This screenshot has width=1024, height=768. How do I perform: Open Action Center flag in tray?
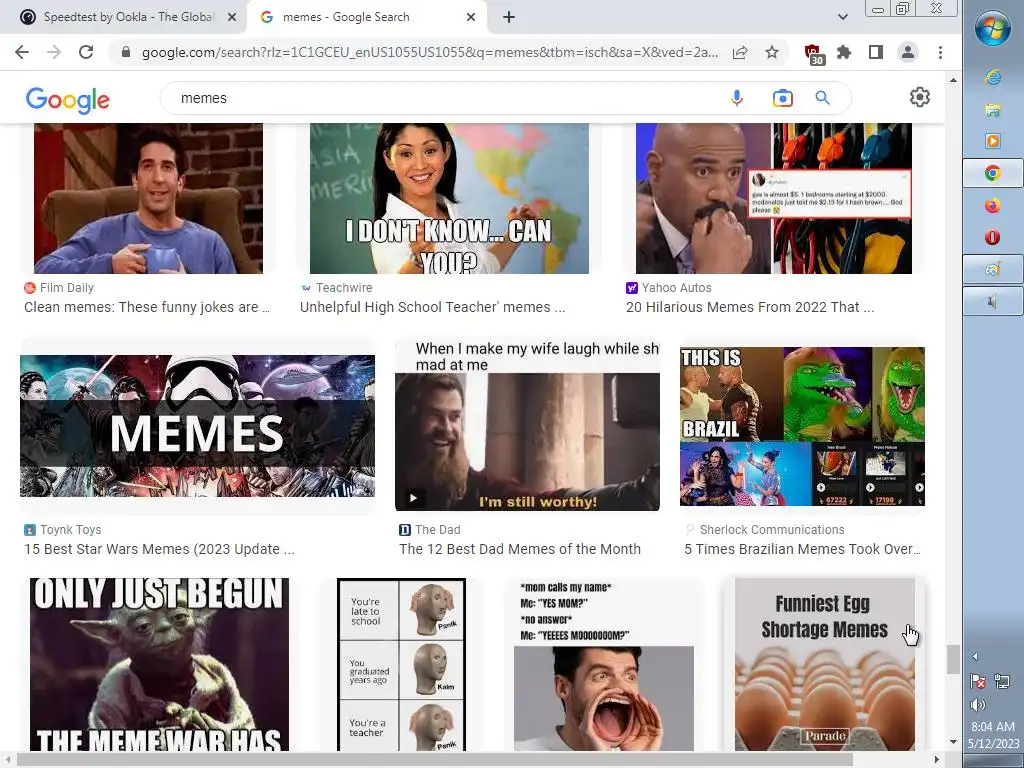(978, 681)
